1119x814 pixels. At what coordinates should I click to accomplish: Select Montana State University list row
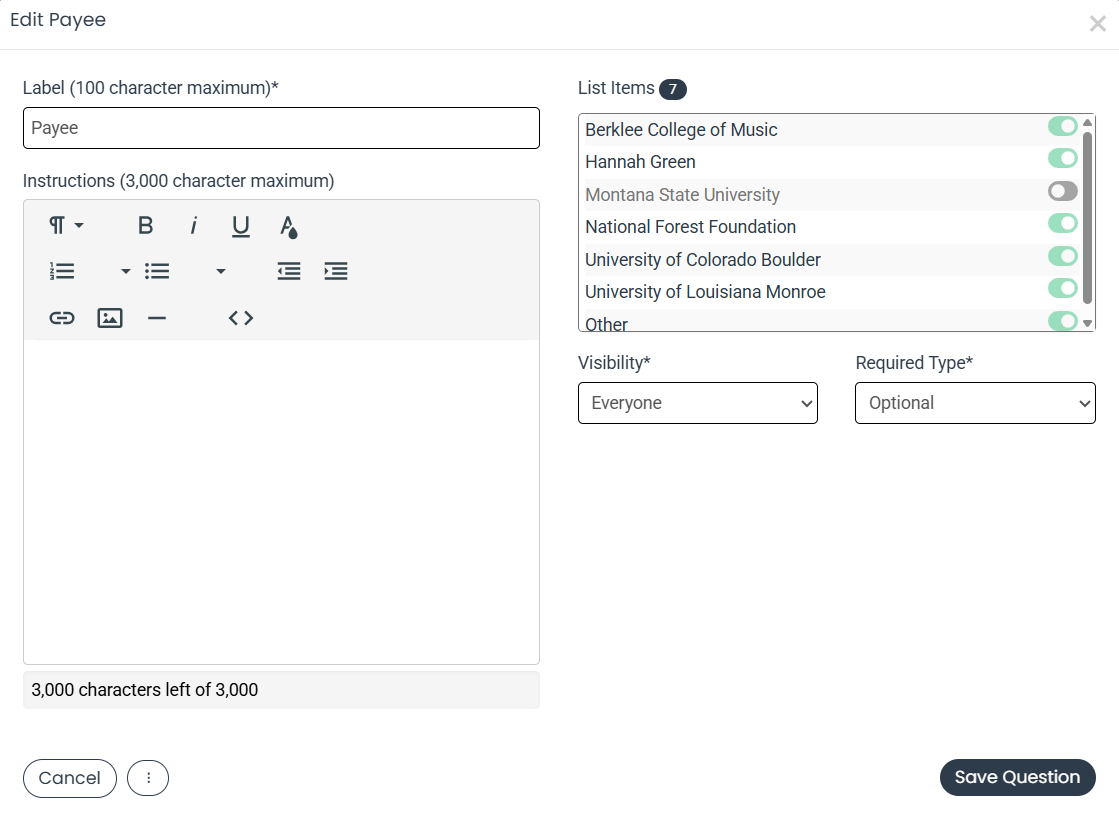pos(830,195)
